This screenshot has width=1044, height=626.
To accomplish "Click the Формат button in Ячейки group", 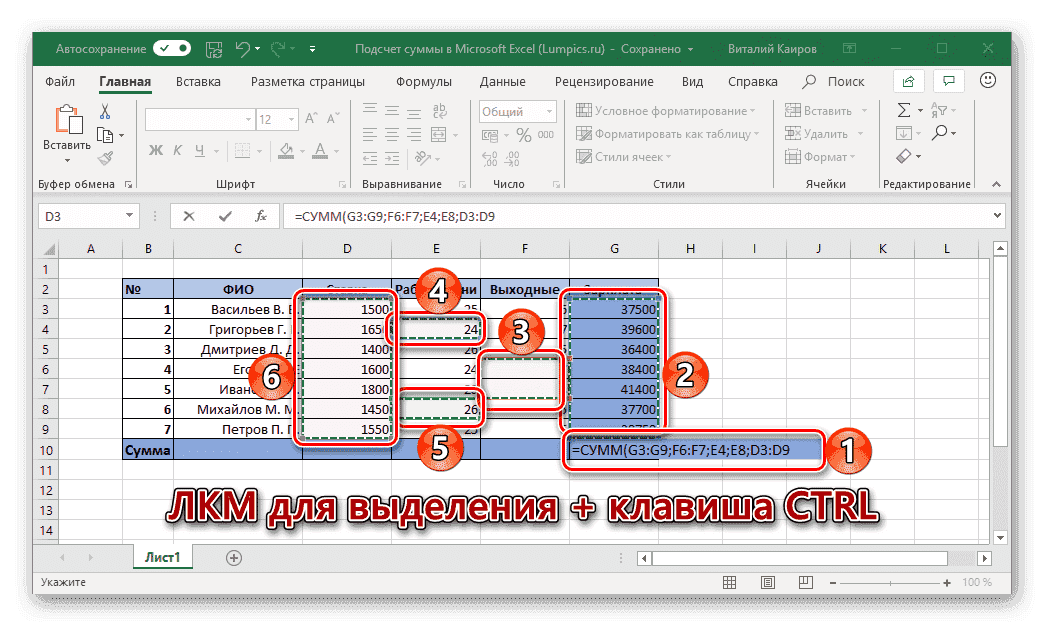I will click(824, 156).
